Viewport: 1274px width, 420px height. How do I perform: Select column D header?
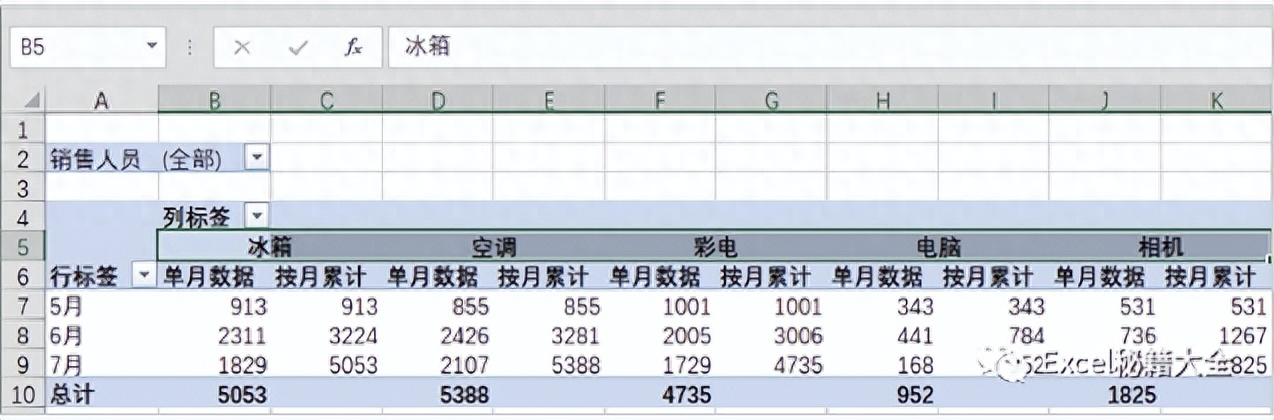(x=437, y=102)
